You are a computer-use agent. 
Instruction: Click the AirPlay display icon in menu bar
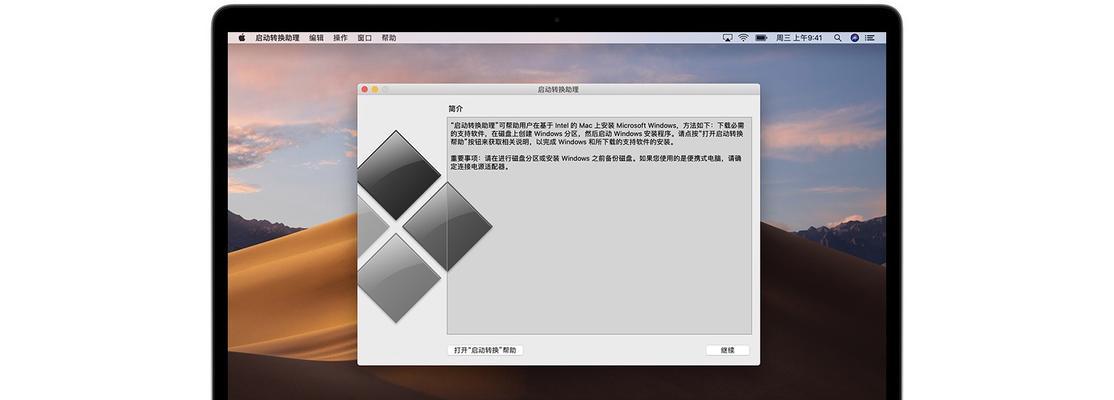(x=728, y=38)
